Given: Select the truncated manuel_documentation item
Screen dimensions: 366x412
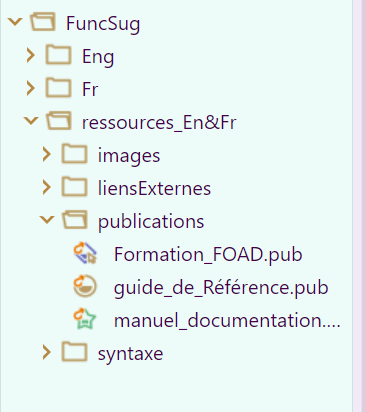Looking at the screenshot, I should 227,320.
